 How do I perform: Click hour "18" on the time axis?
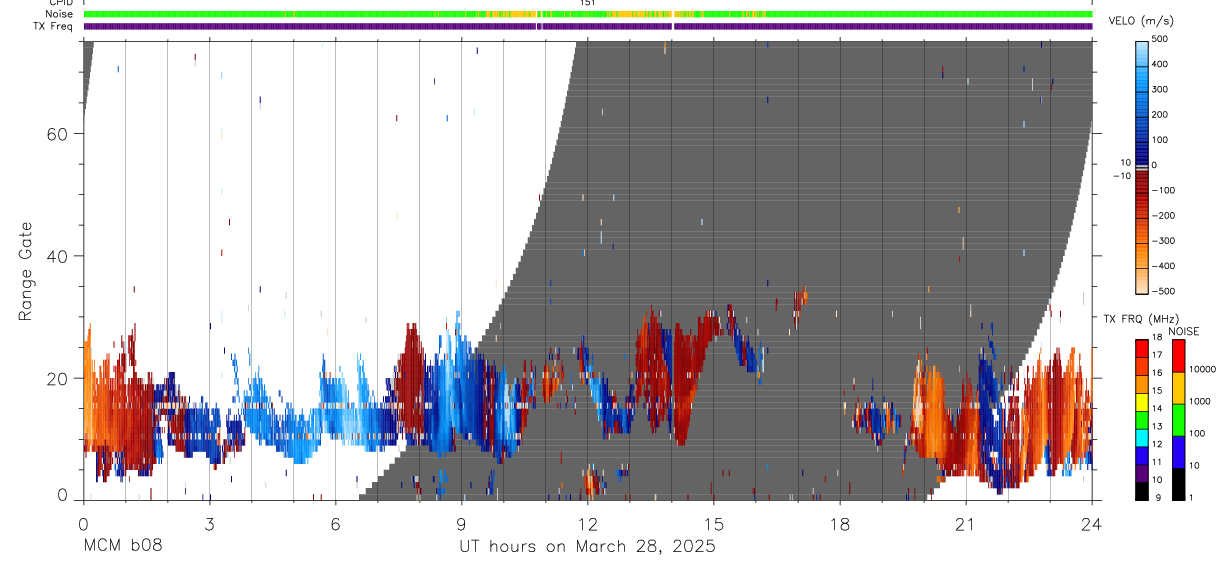[839, 523]
